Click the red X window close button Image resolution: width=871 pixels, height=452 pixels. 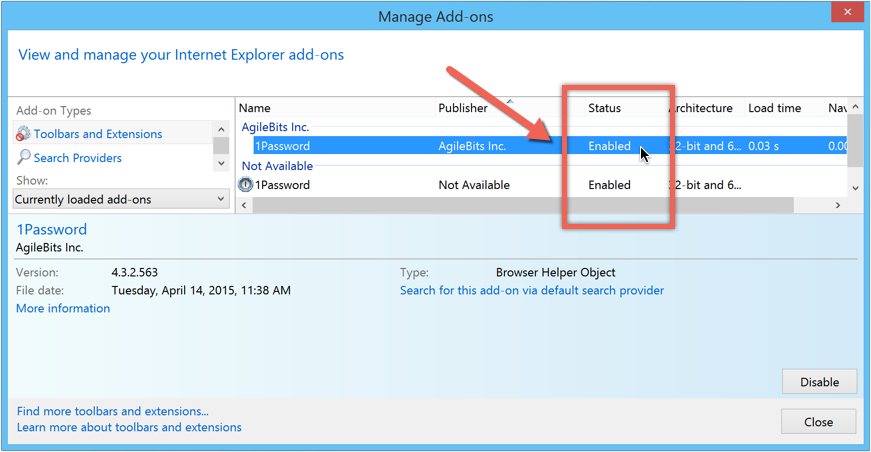pos(847,12)
